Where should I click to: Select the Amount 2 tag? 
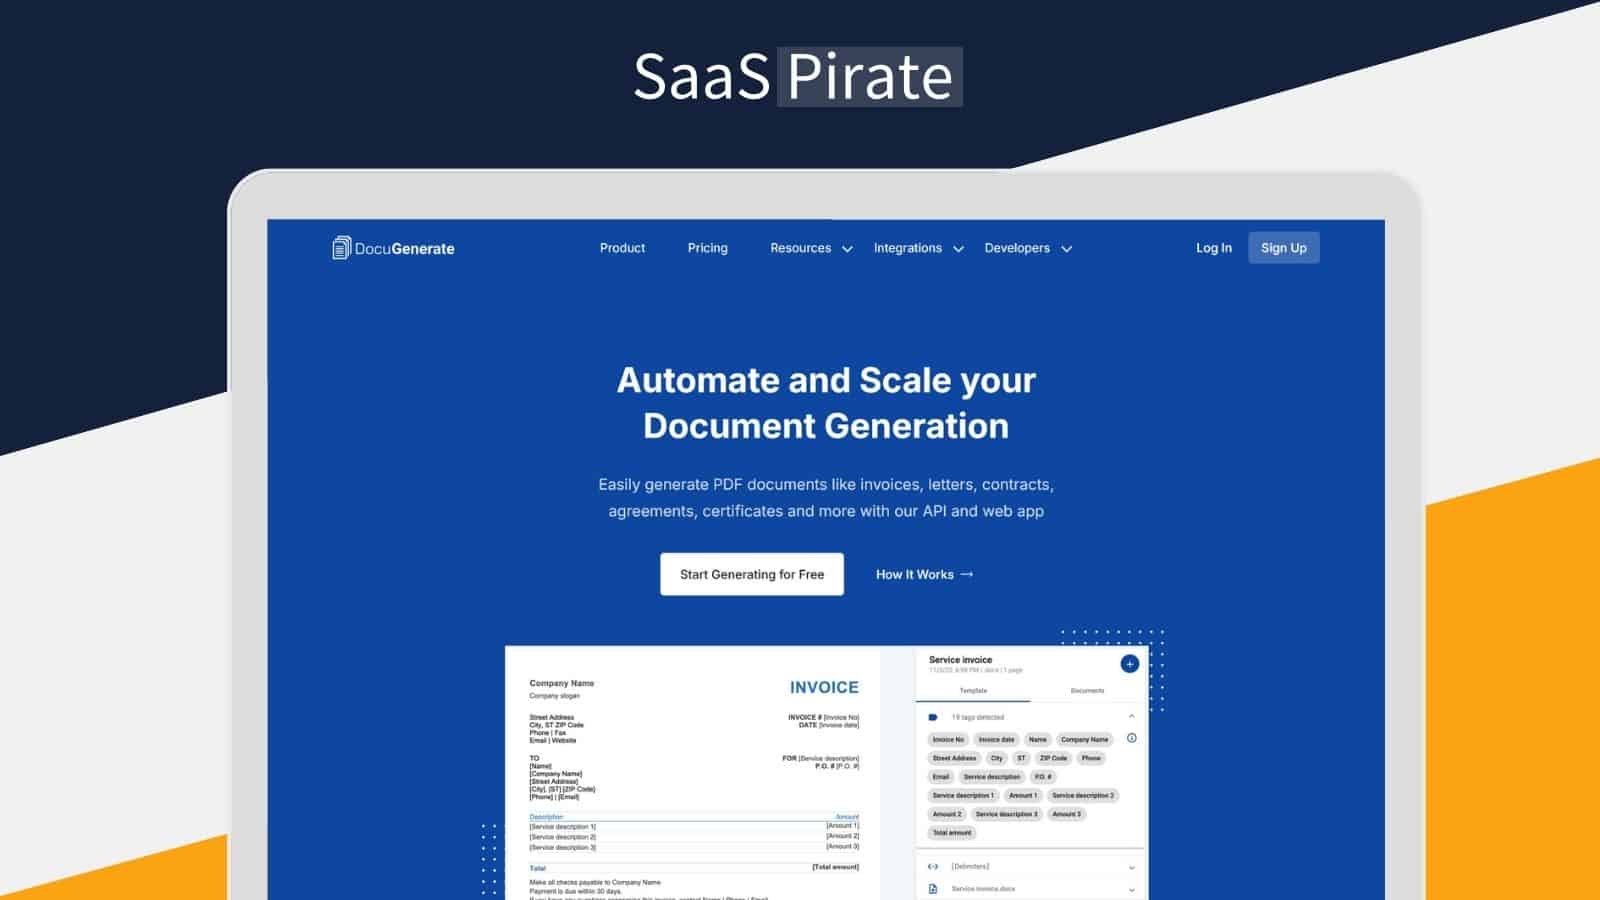947,814
